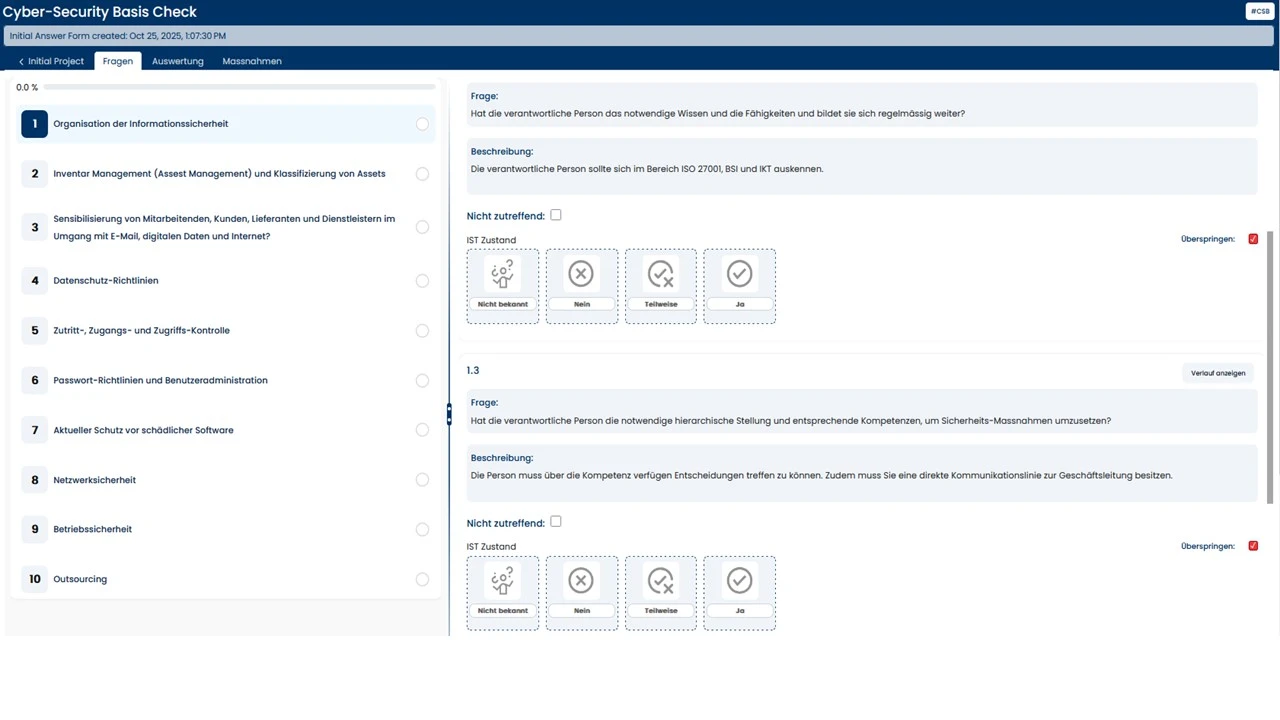Click the 'Verlauf anzeigen' button
Screen dimensions: 1280x720
point(1217,373)
